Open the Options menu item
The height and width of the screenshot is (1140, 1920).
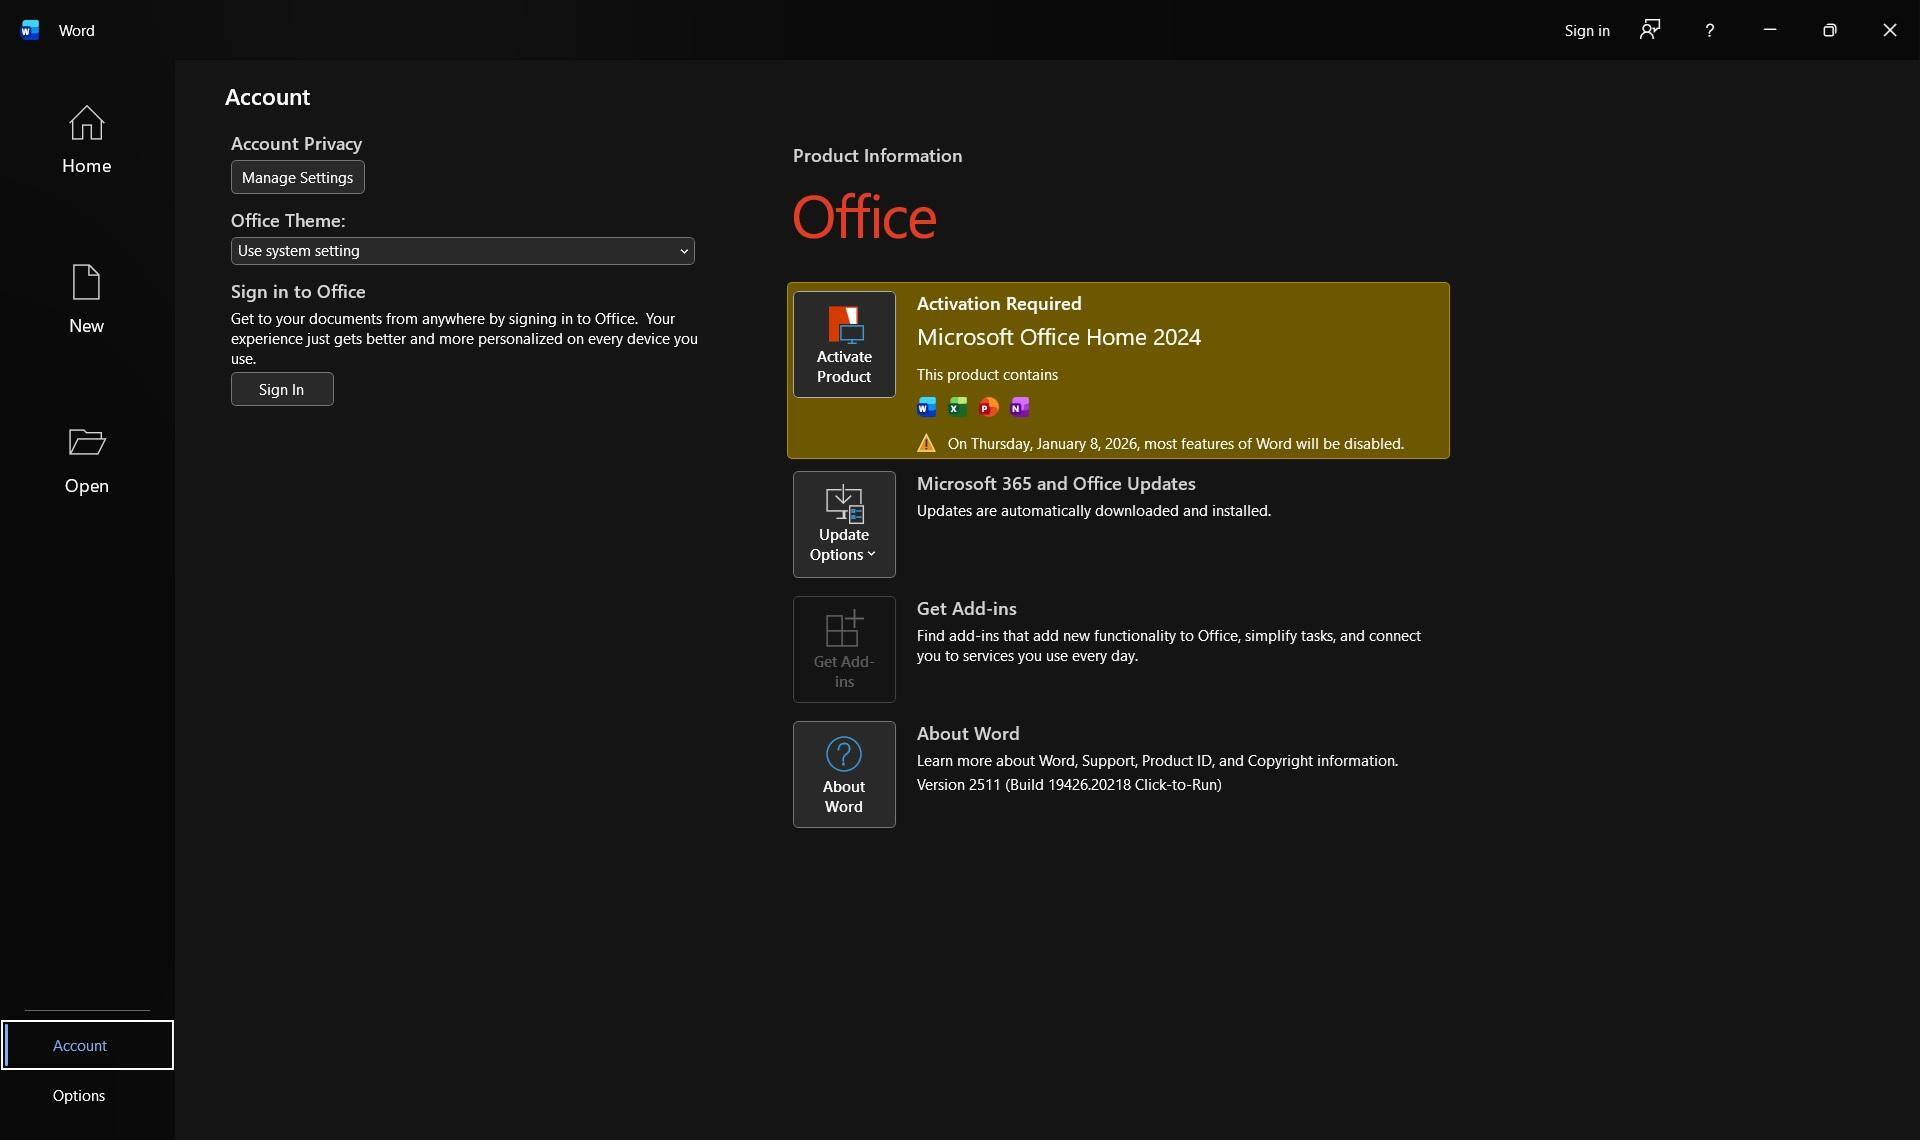(x=79, y=1095)
